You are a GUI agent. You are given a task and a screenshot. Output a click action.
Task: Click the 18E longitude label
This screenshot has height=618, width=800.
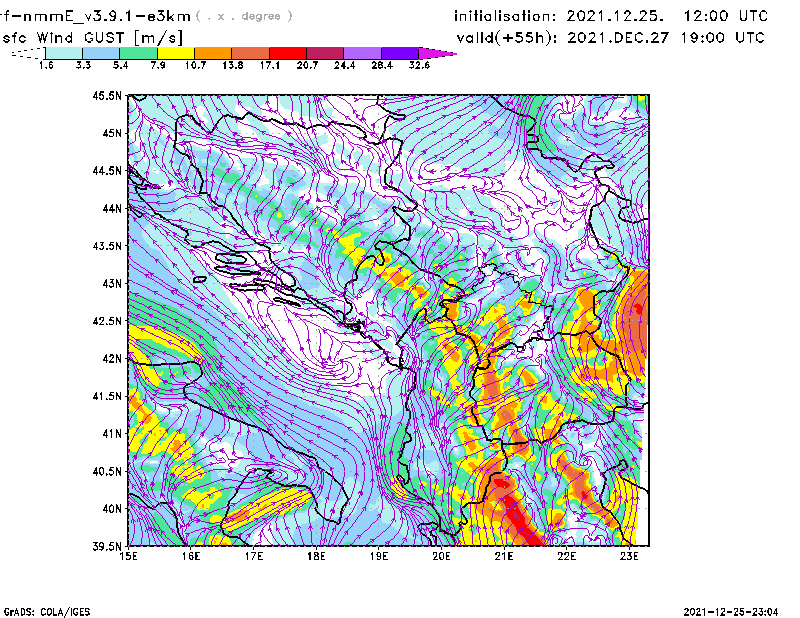316,556
